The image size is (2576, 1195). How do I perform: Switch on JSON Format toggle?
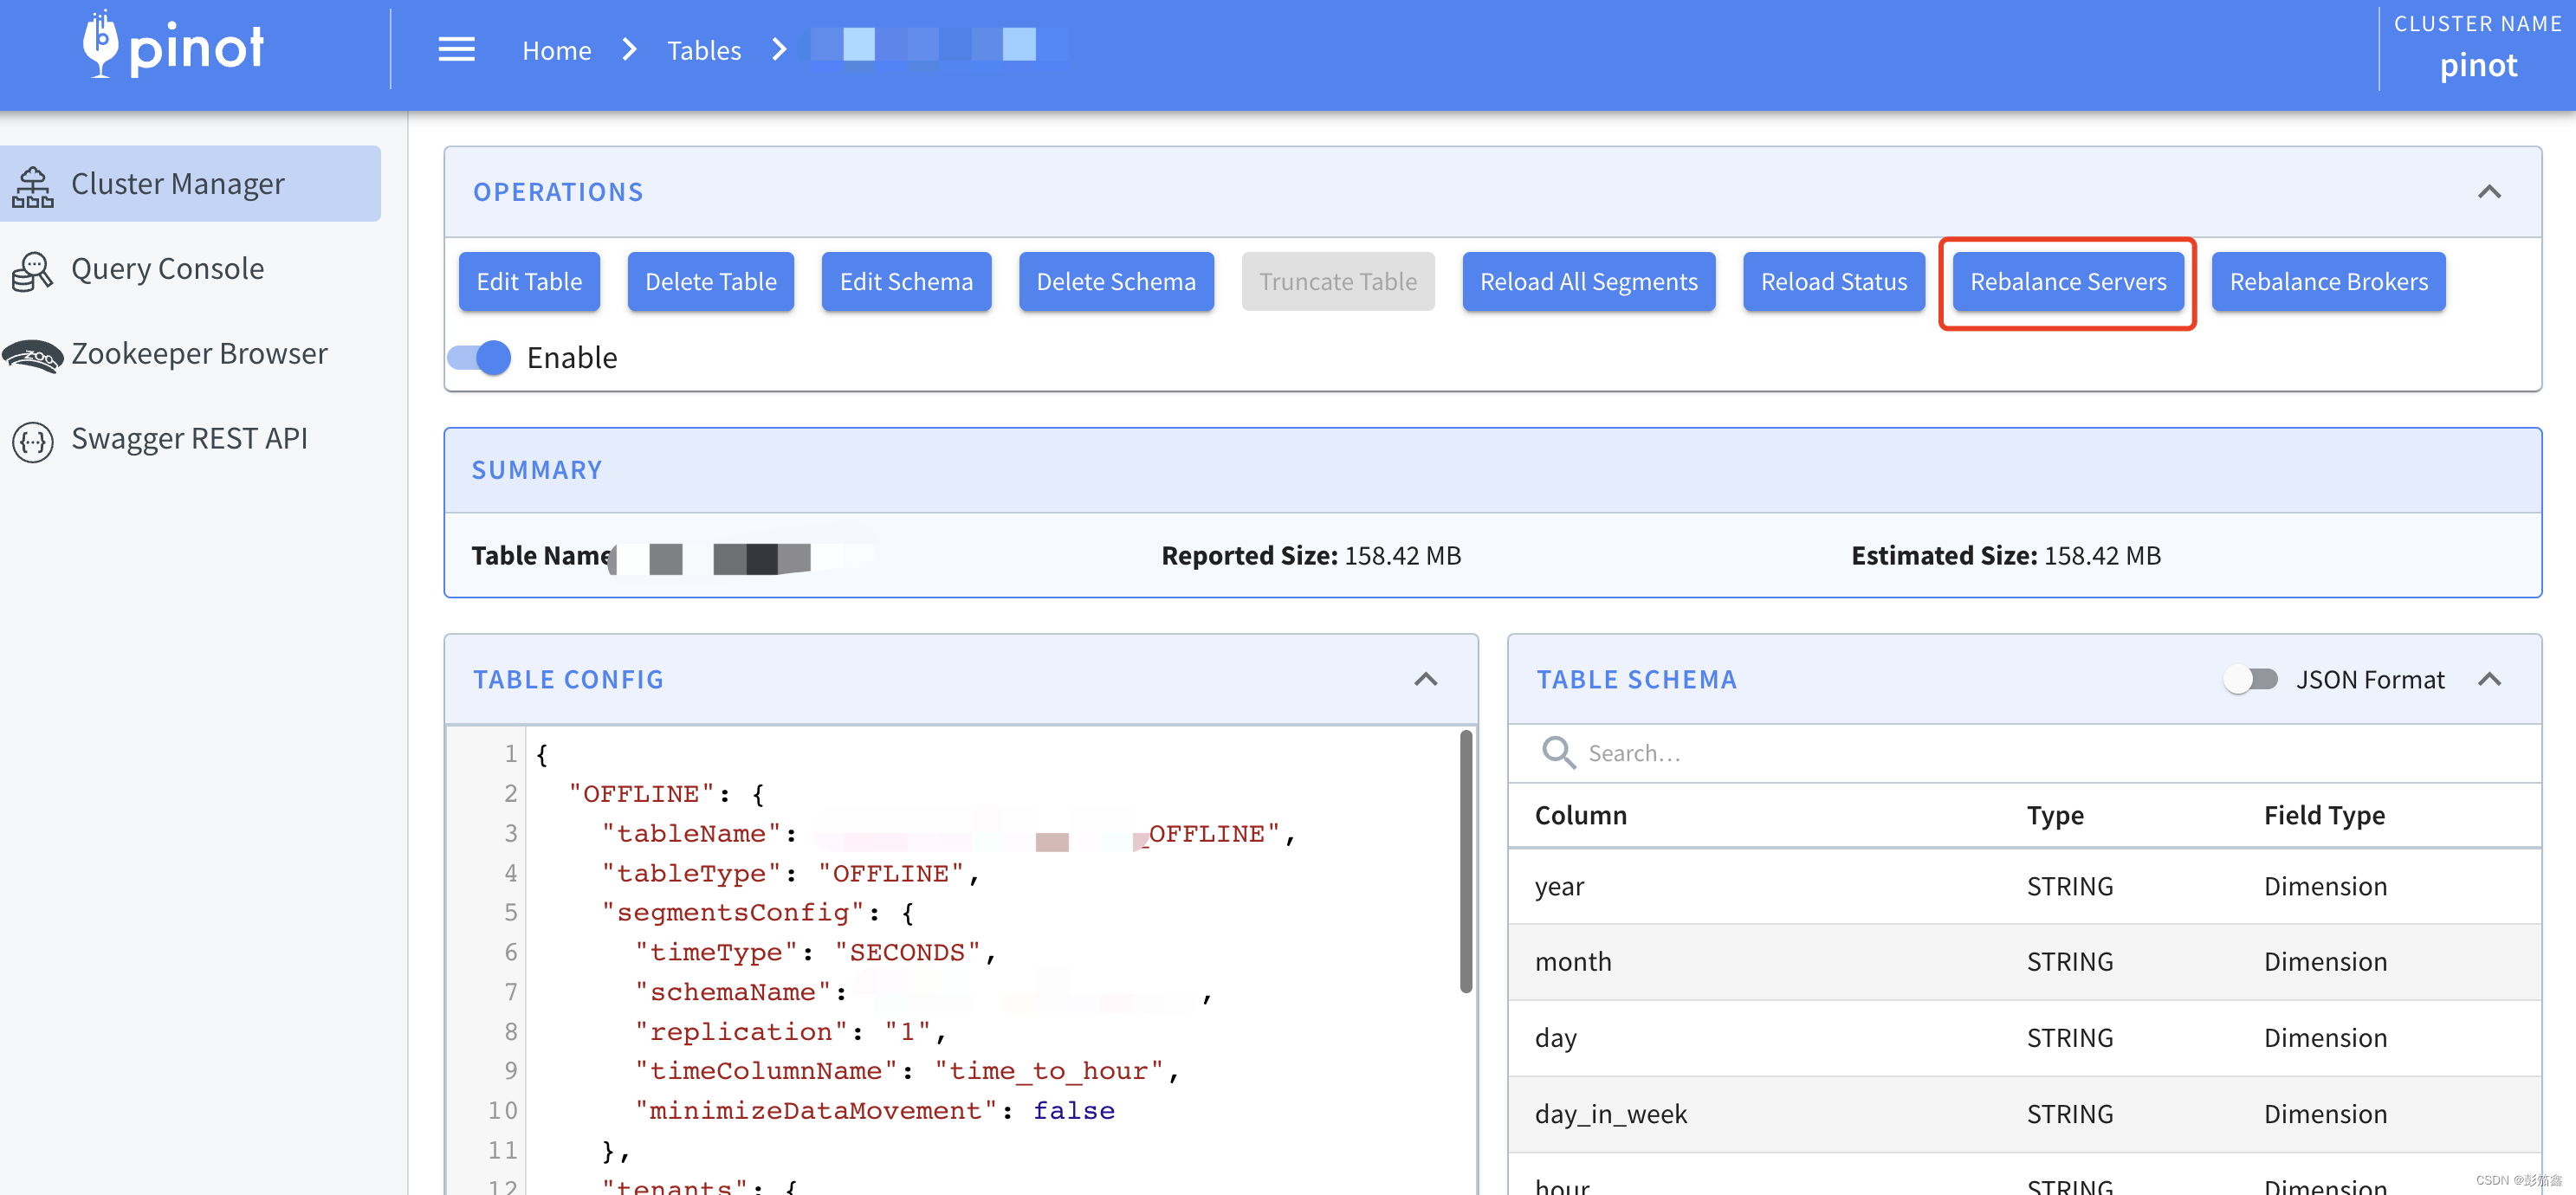(x=2250, y=679)
